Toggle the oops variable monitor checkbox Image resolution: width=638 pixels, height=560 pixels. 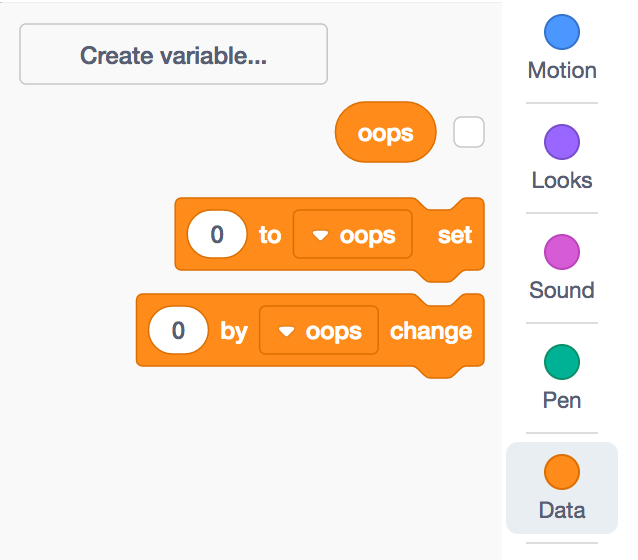(x=469, y=133)
